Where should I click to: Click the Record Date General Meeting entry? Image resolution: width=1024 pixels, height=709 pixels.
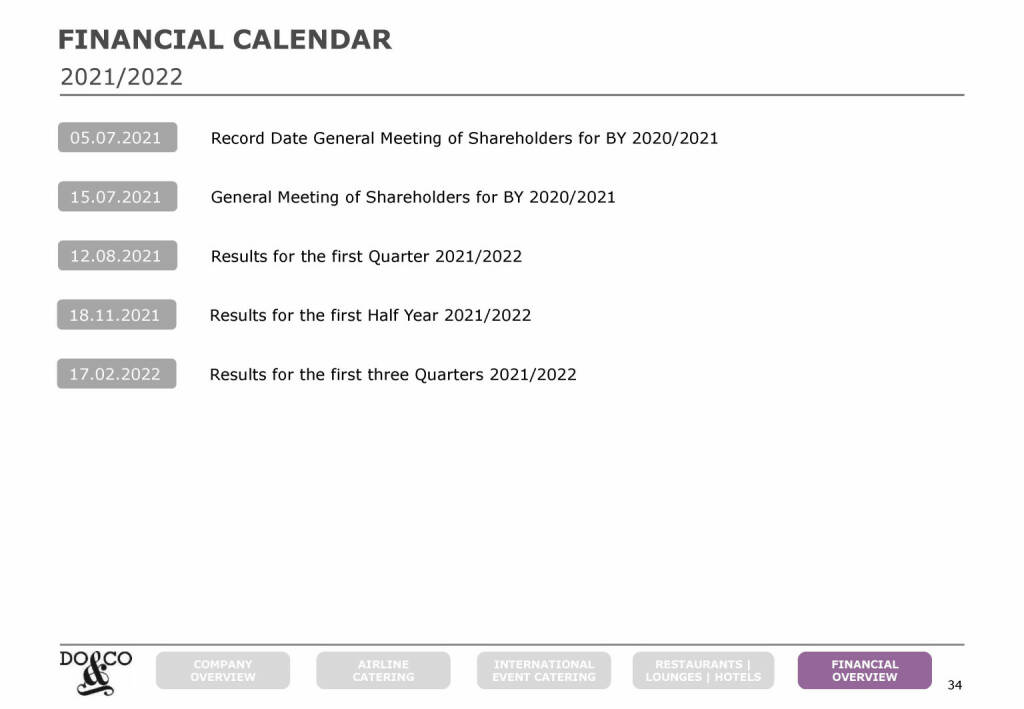click(464, 138)
